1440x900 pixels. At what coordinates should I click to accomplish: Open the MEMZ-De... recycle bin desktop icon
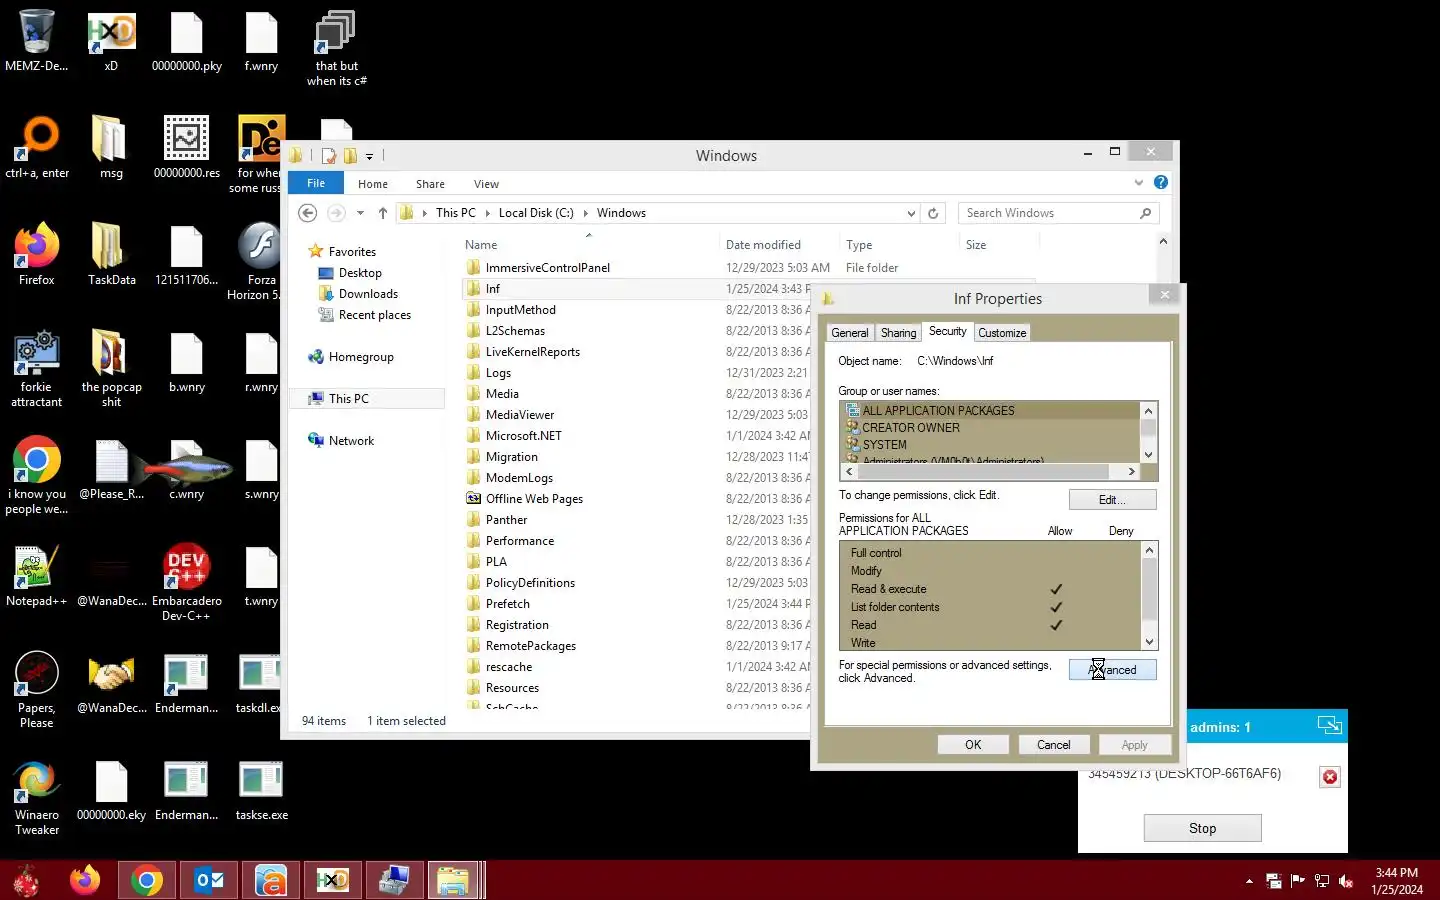coord(36,41)
